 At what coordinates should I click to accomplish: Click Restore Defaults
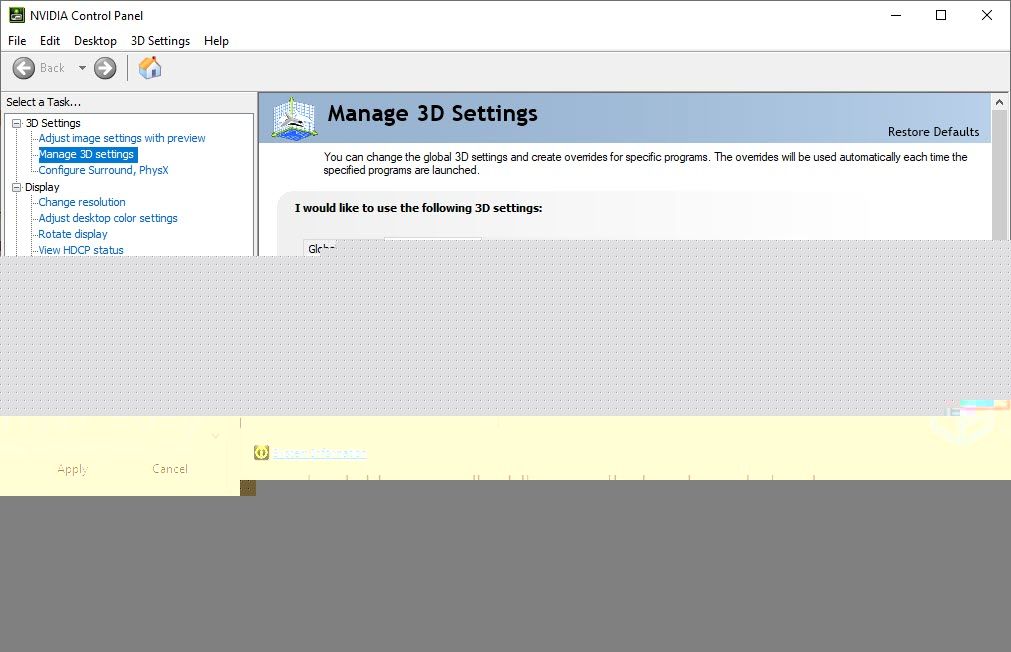[933, 132]
